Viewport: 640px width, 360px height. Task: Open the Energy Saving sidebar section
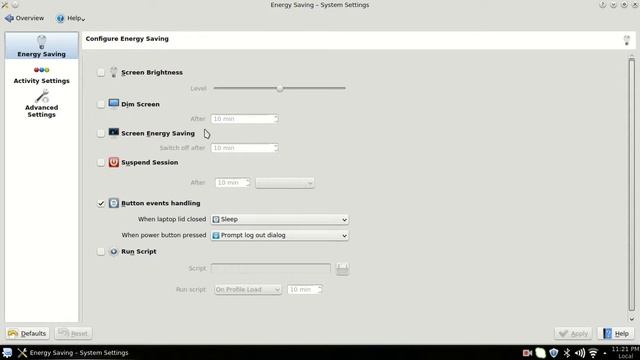pyautogui.click(x=42, y=46)
